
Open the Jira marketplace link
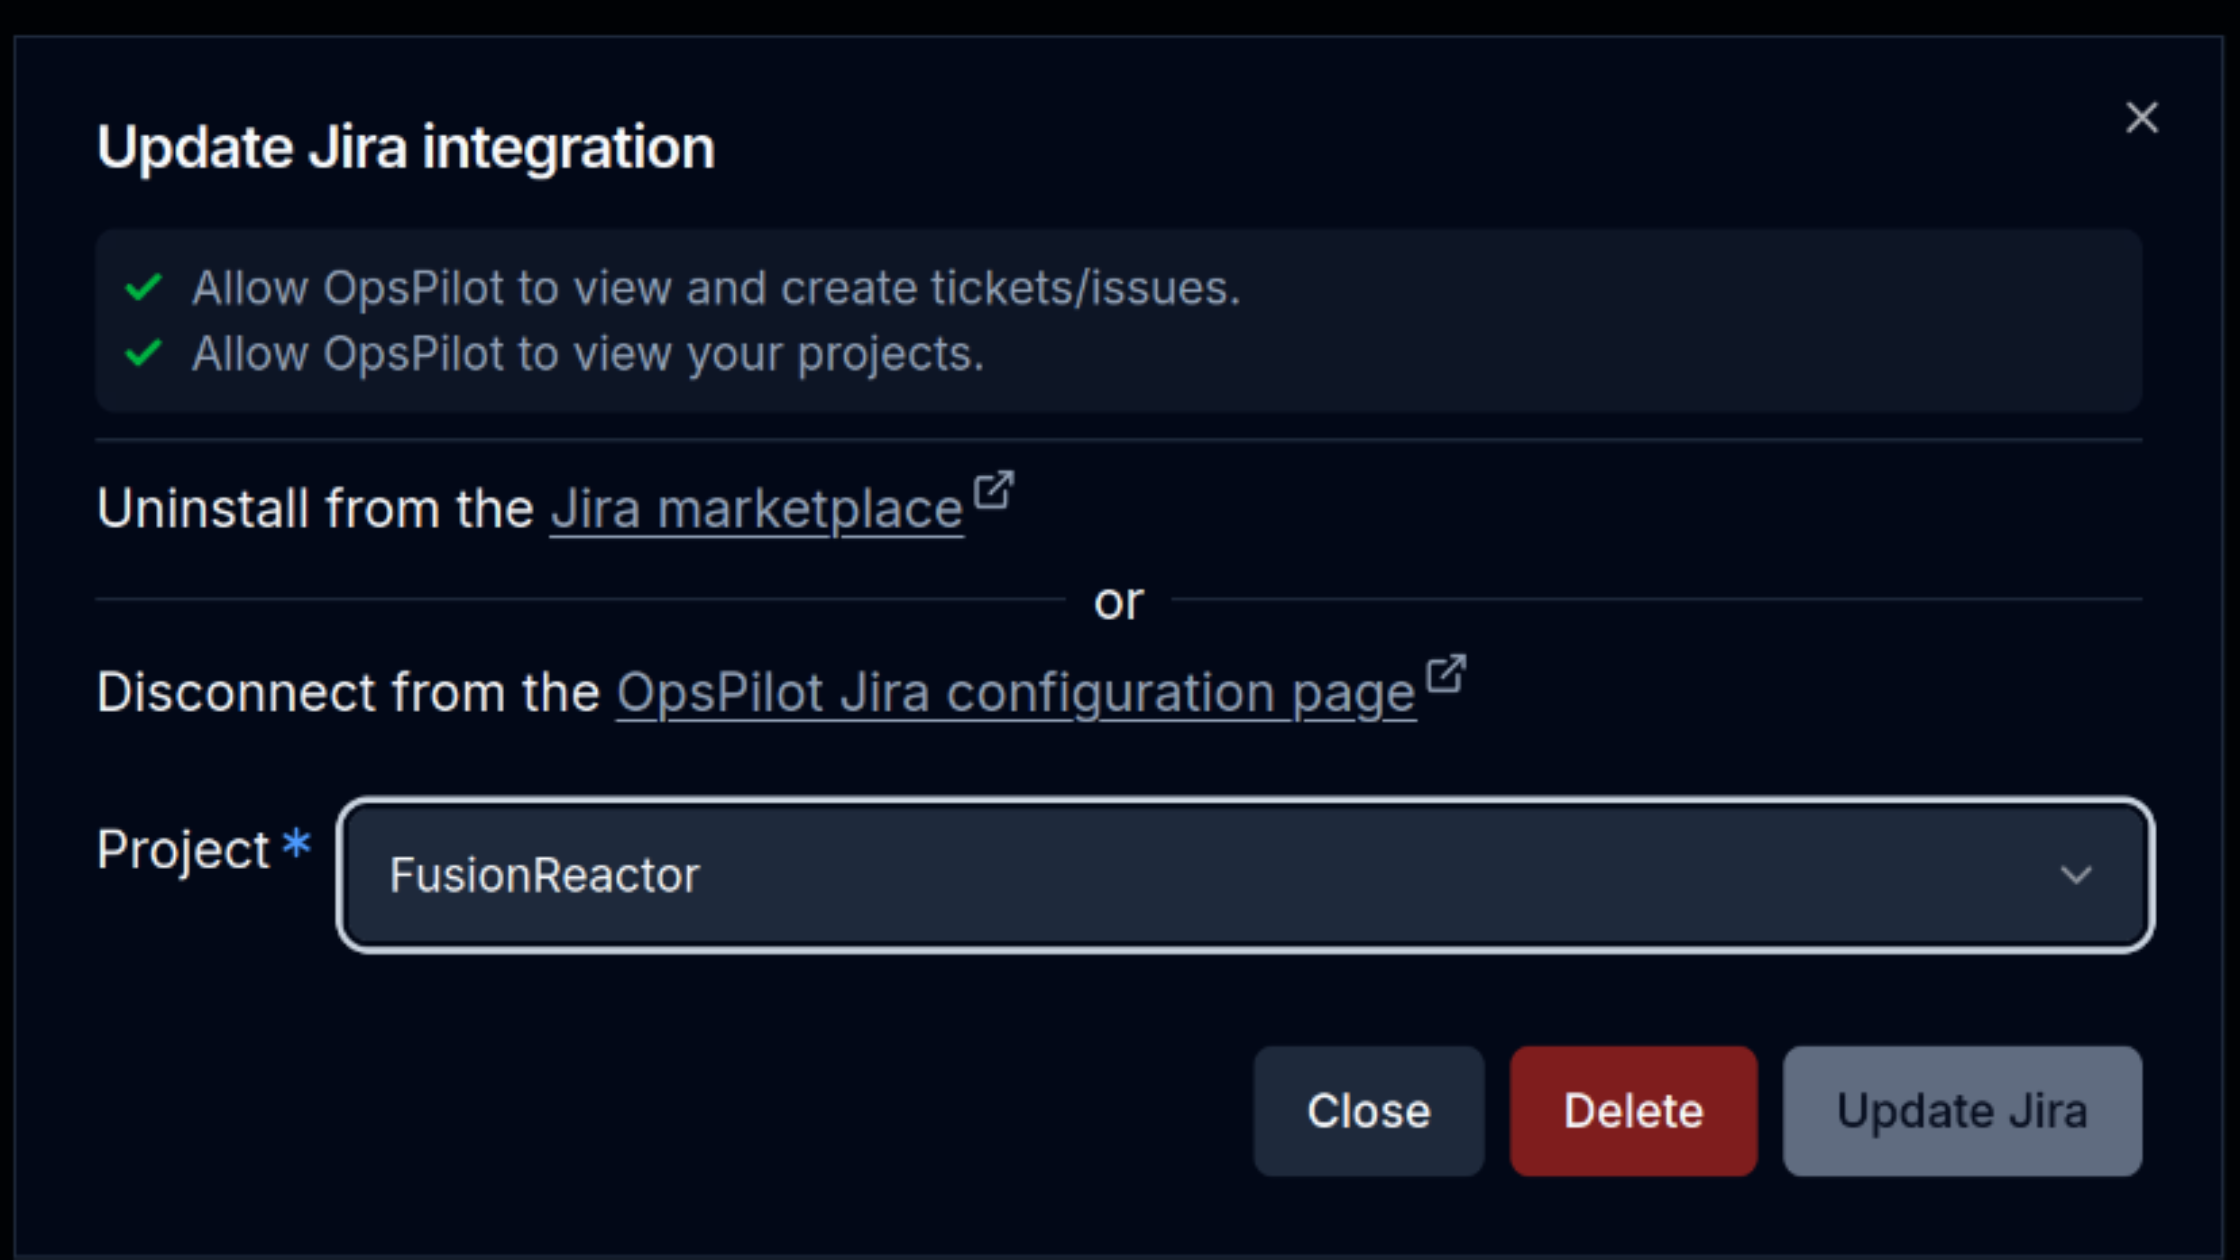[757, 508]
